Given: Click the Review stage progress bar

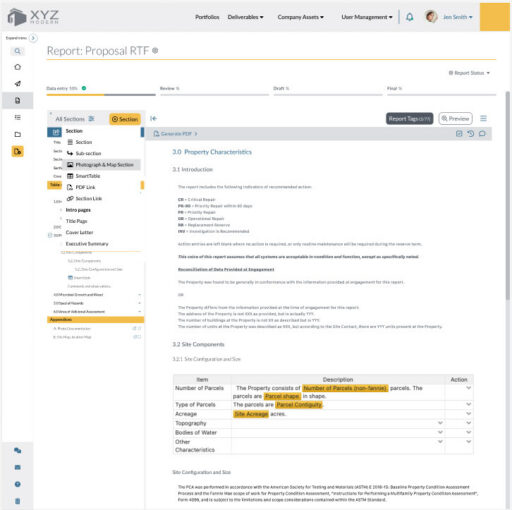Looking at the screenshot, I should point(214,95).
